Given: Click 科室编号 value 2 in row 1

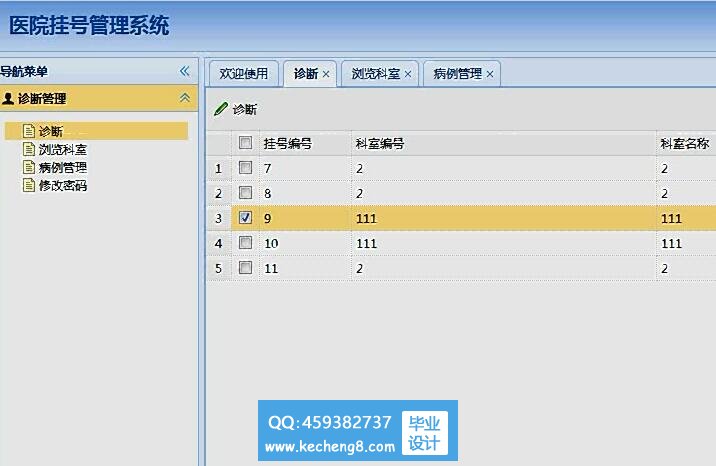Looking at the screenshot, I should tap(359, 169).
